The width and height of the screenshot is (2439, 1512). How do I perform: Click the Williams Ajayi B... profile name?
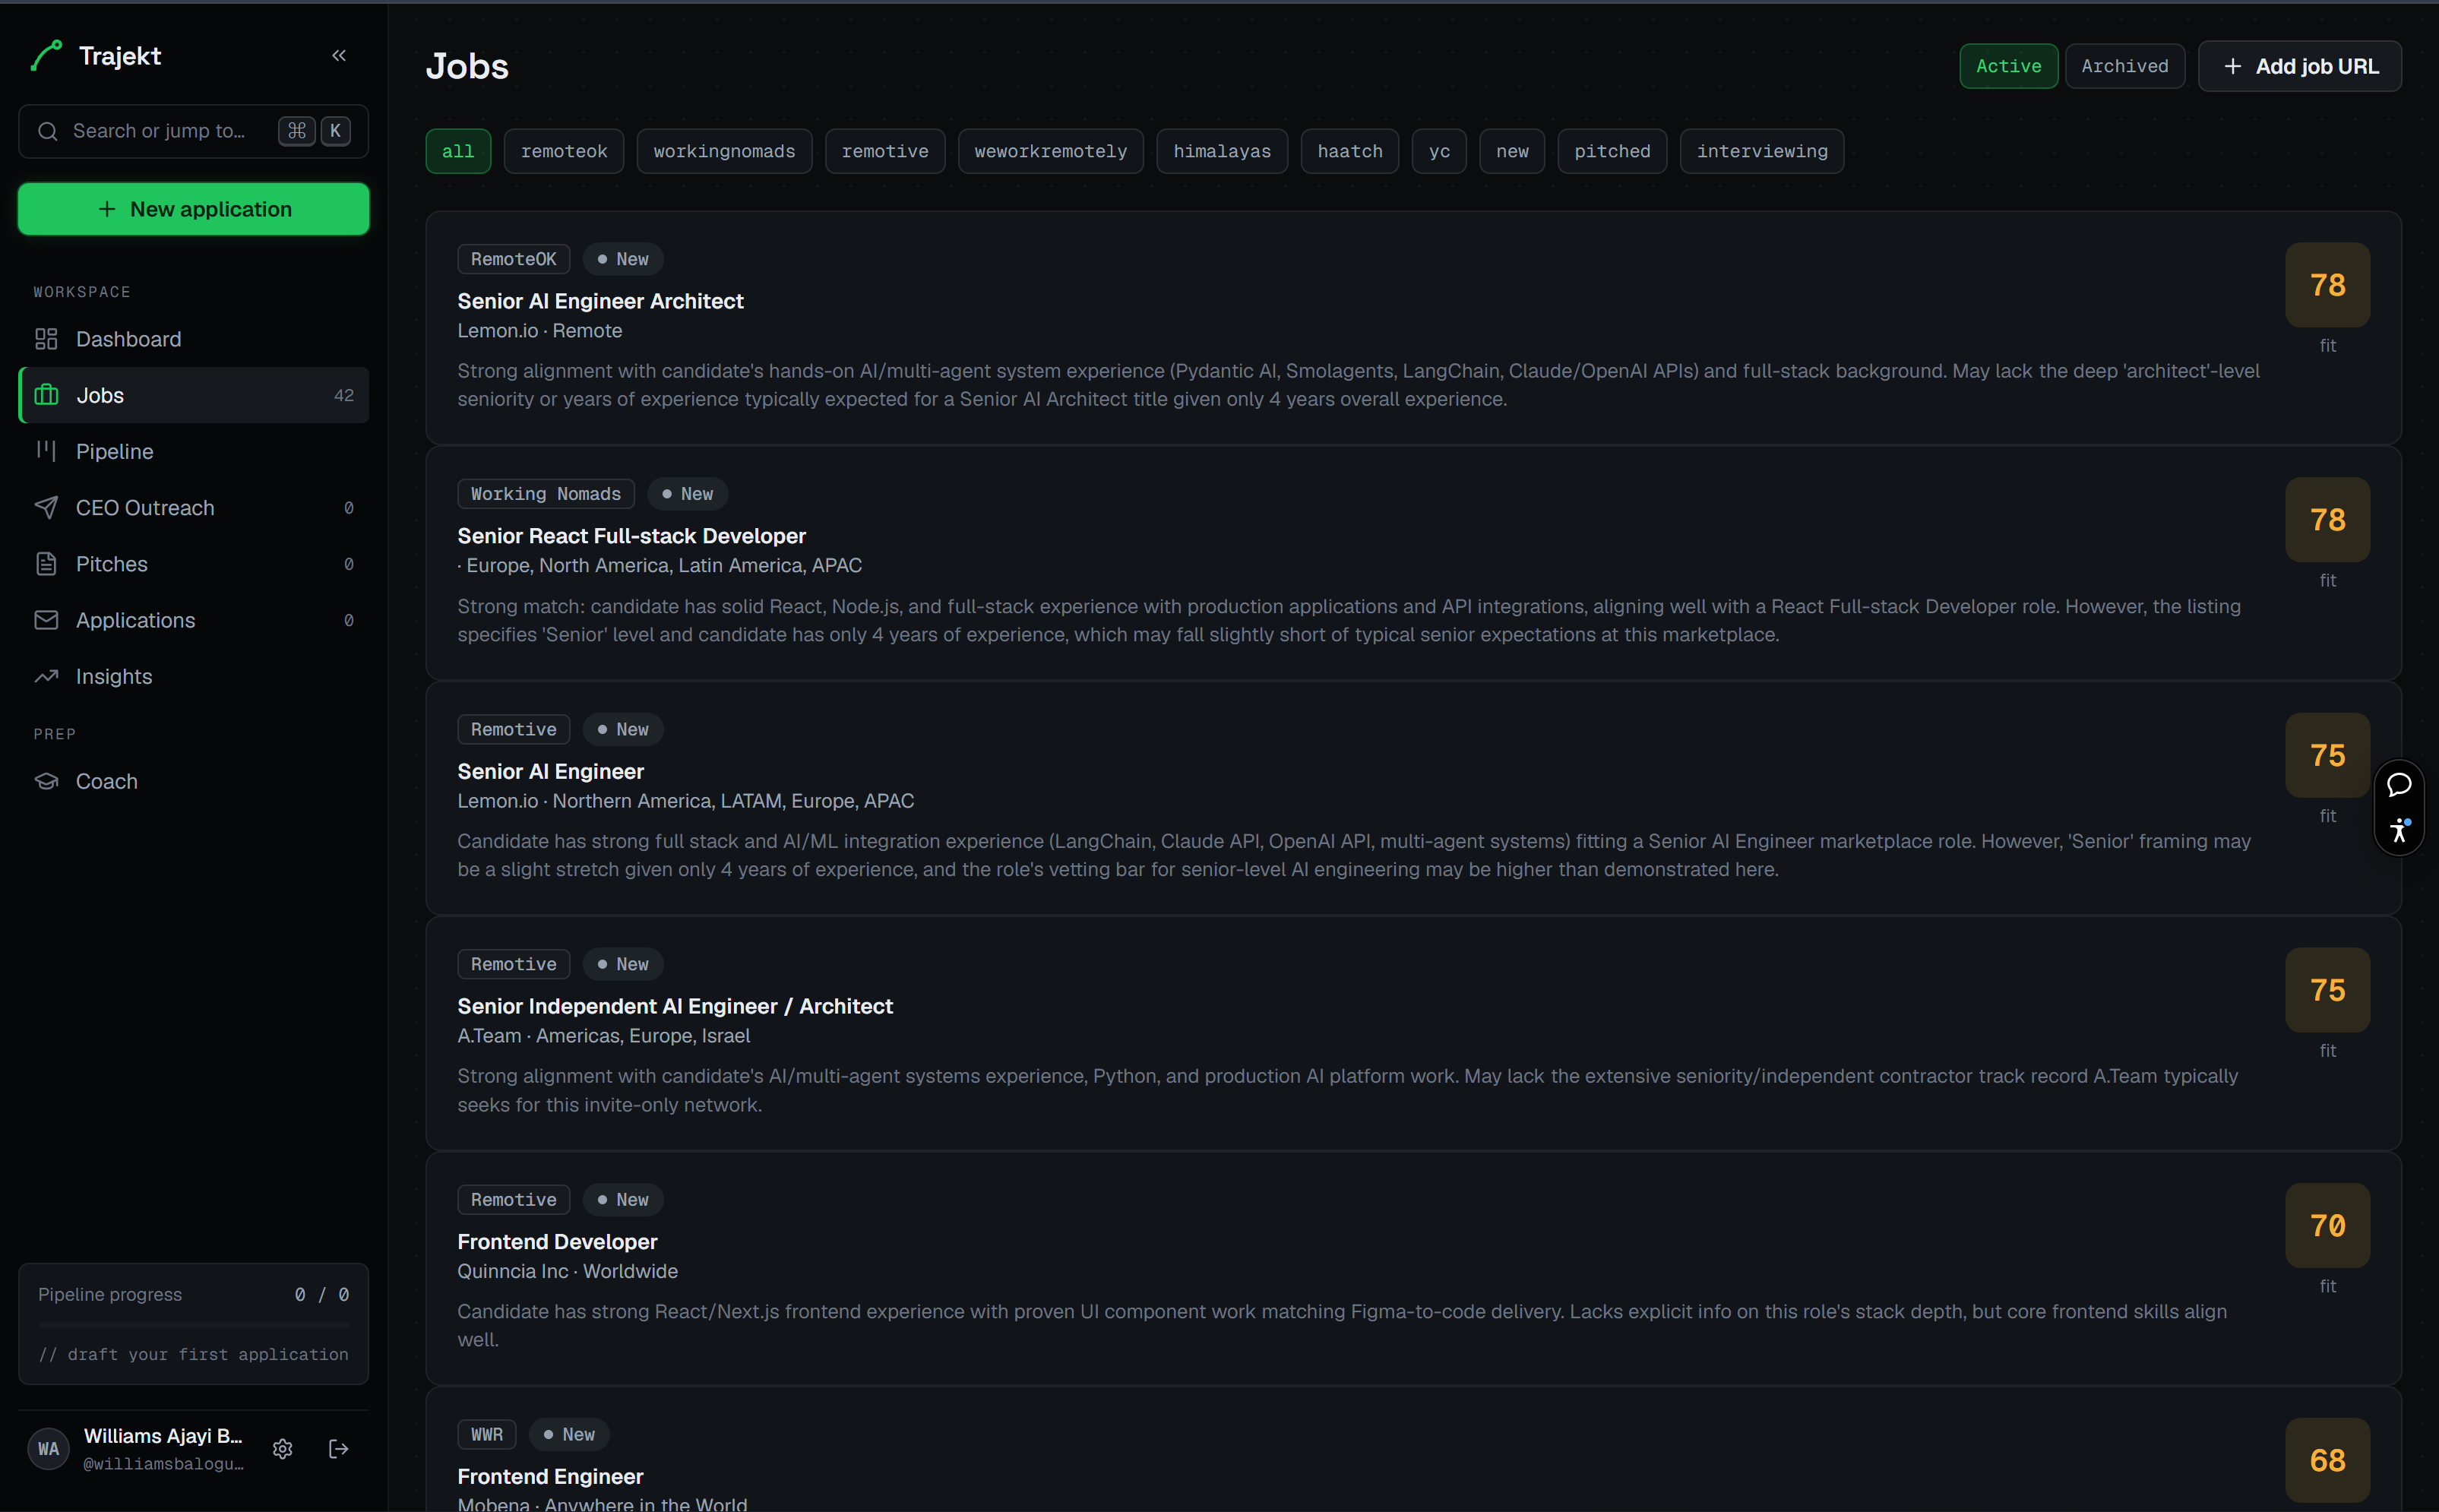[163, 1436]
